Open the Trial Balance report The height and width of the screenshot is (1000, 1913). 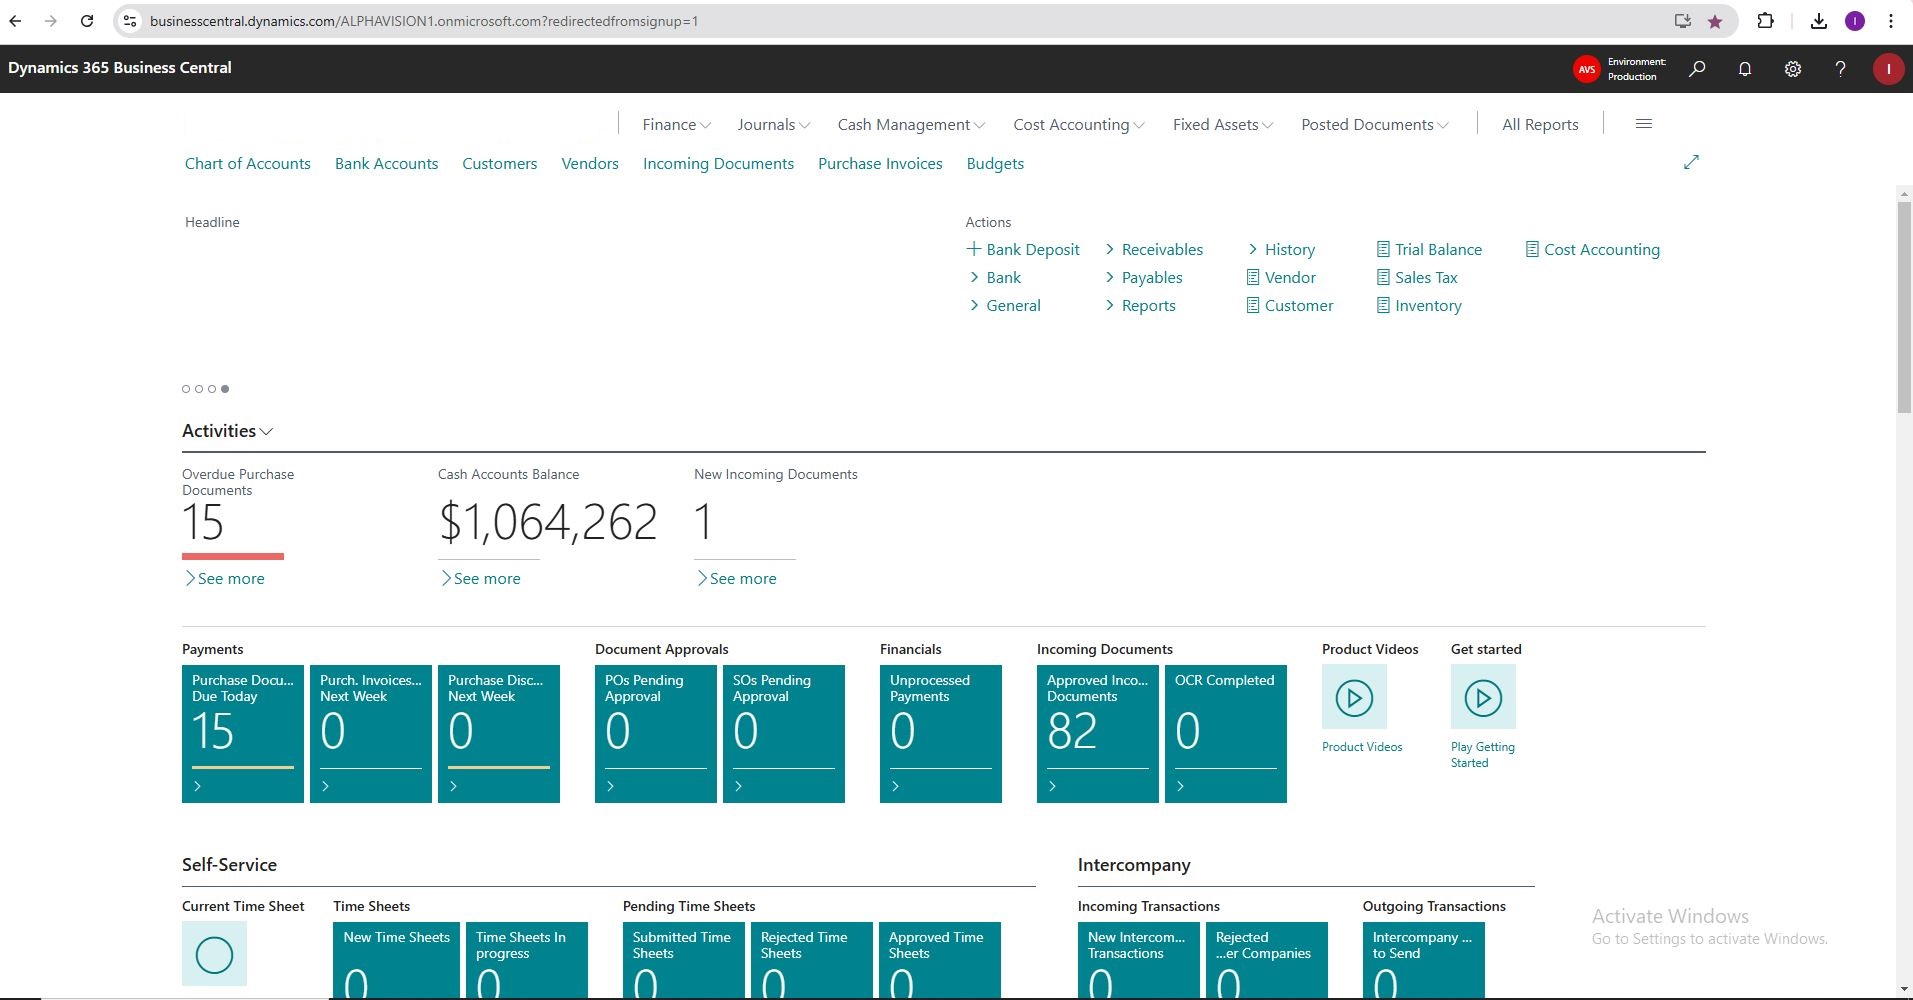coord(1429,249)
